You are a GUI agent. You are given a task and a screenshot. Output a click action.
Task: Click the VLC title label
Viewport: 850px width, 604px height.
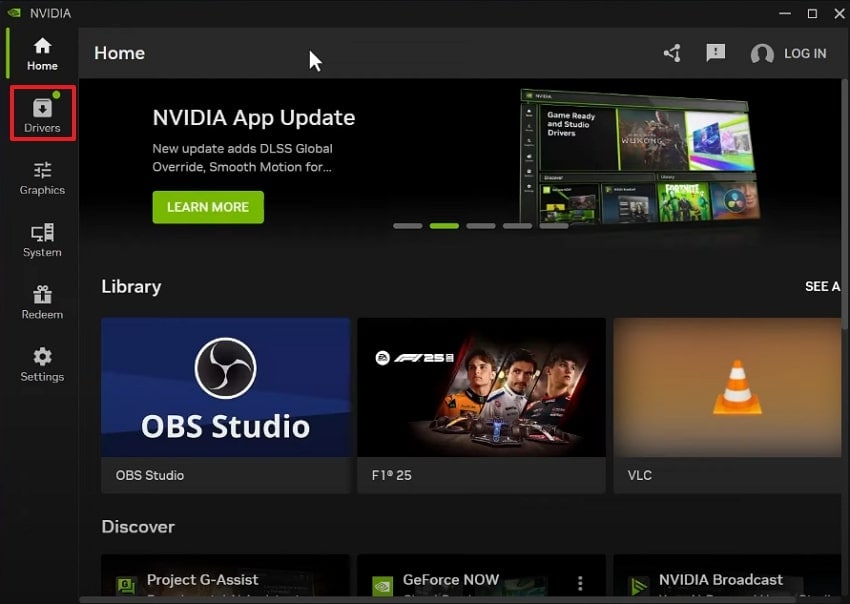(x=640, y=476)
